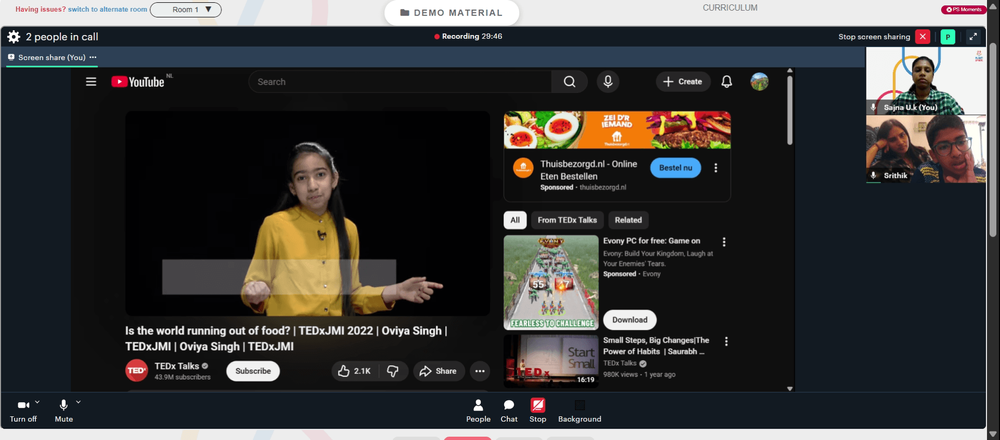Open the call settings gear icon
Screen dimensions: 1000x440
[13, 37]
